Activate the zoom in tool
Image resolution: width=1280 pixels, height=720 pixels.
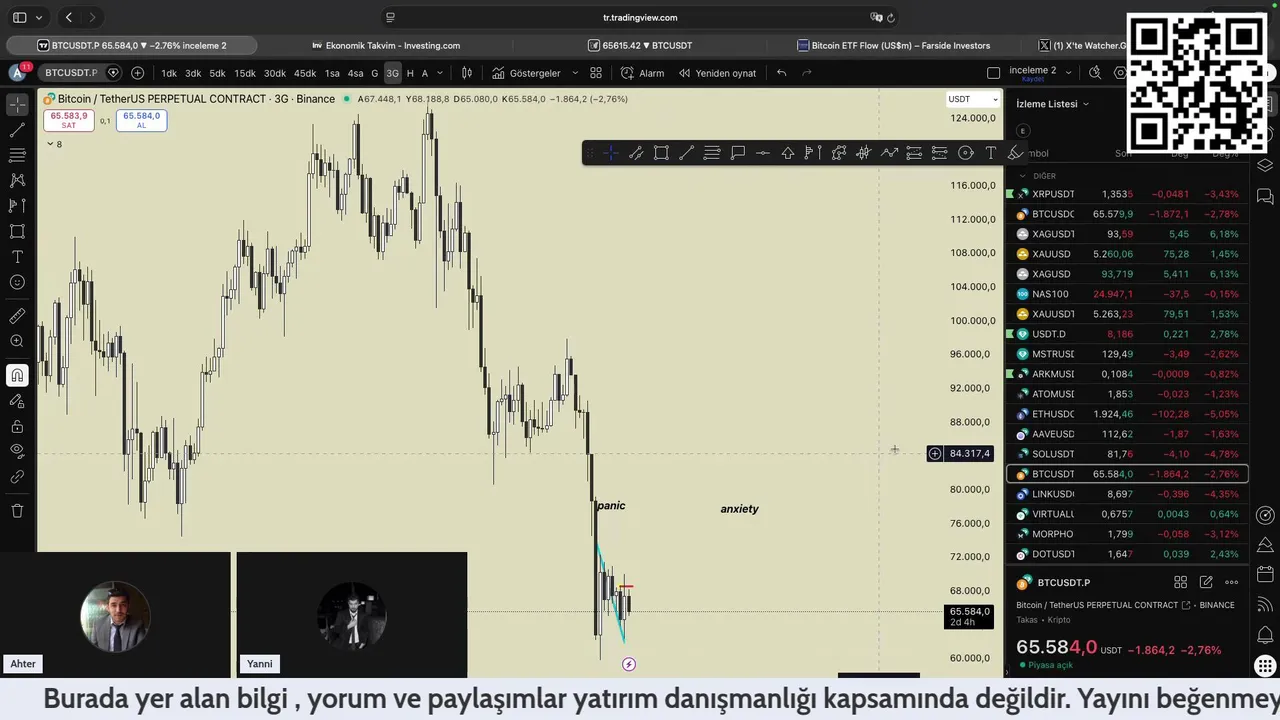click(x=17, y=341)
